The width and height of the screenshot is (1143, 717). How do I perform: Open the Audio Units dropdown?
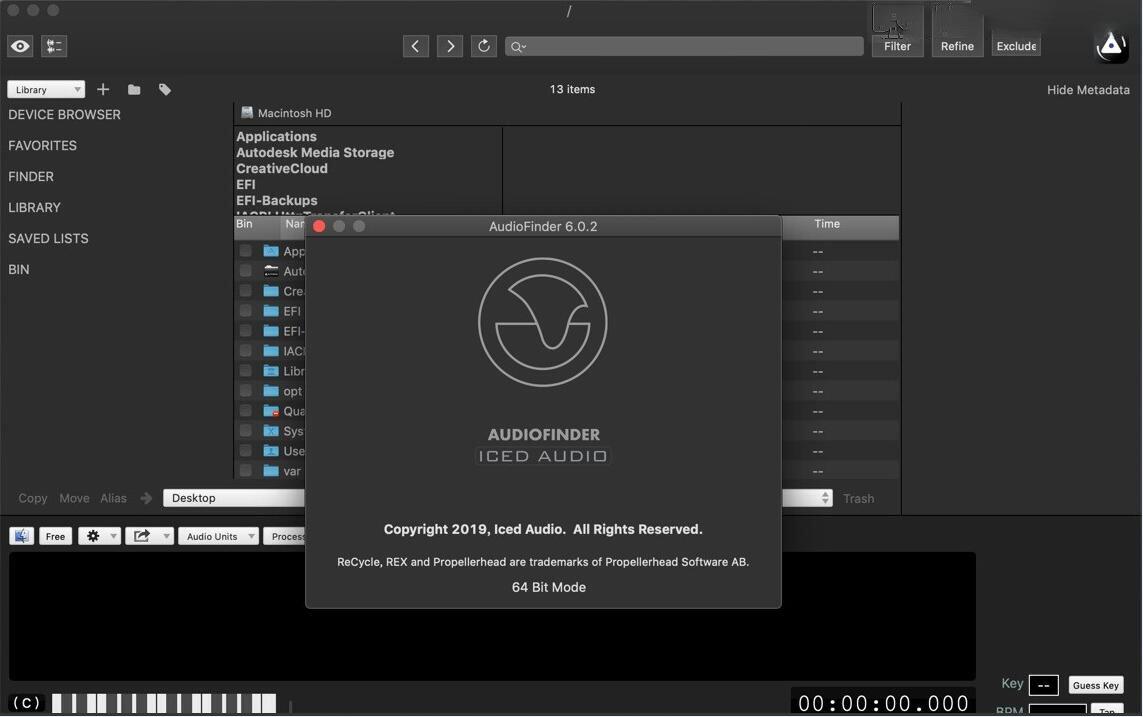(x=218, y=536)
